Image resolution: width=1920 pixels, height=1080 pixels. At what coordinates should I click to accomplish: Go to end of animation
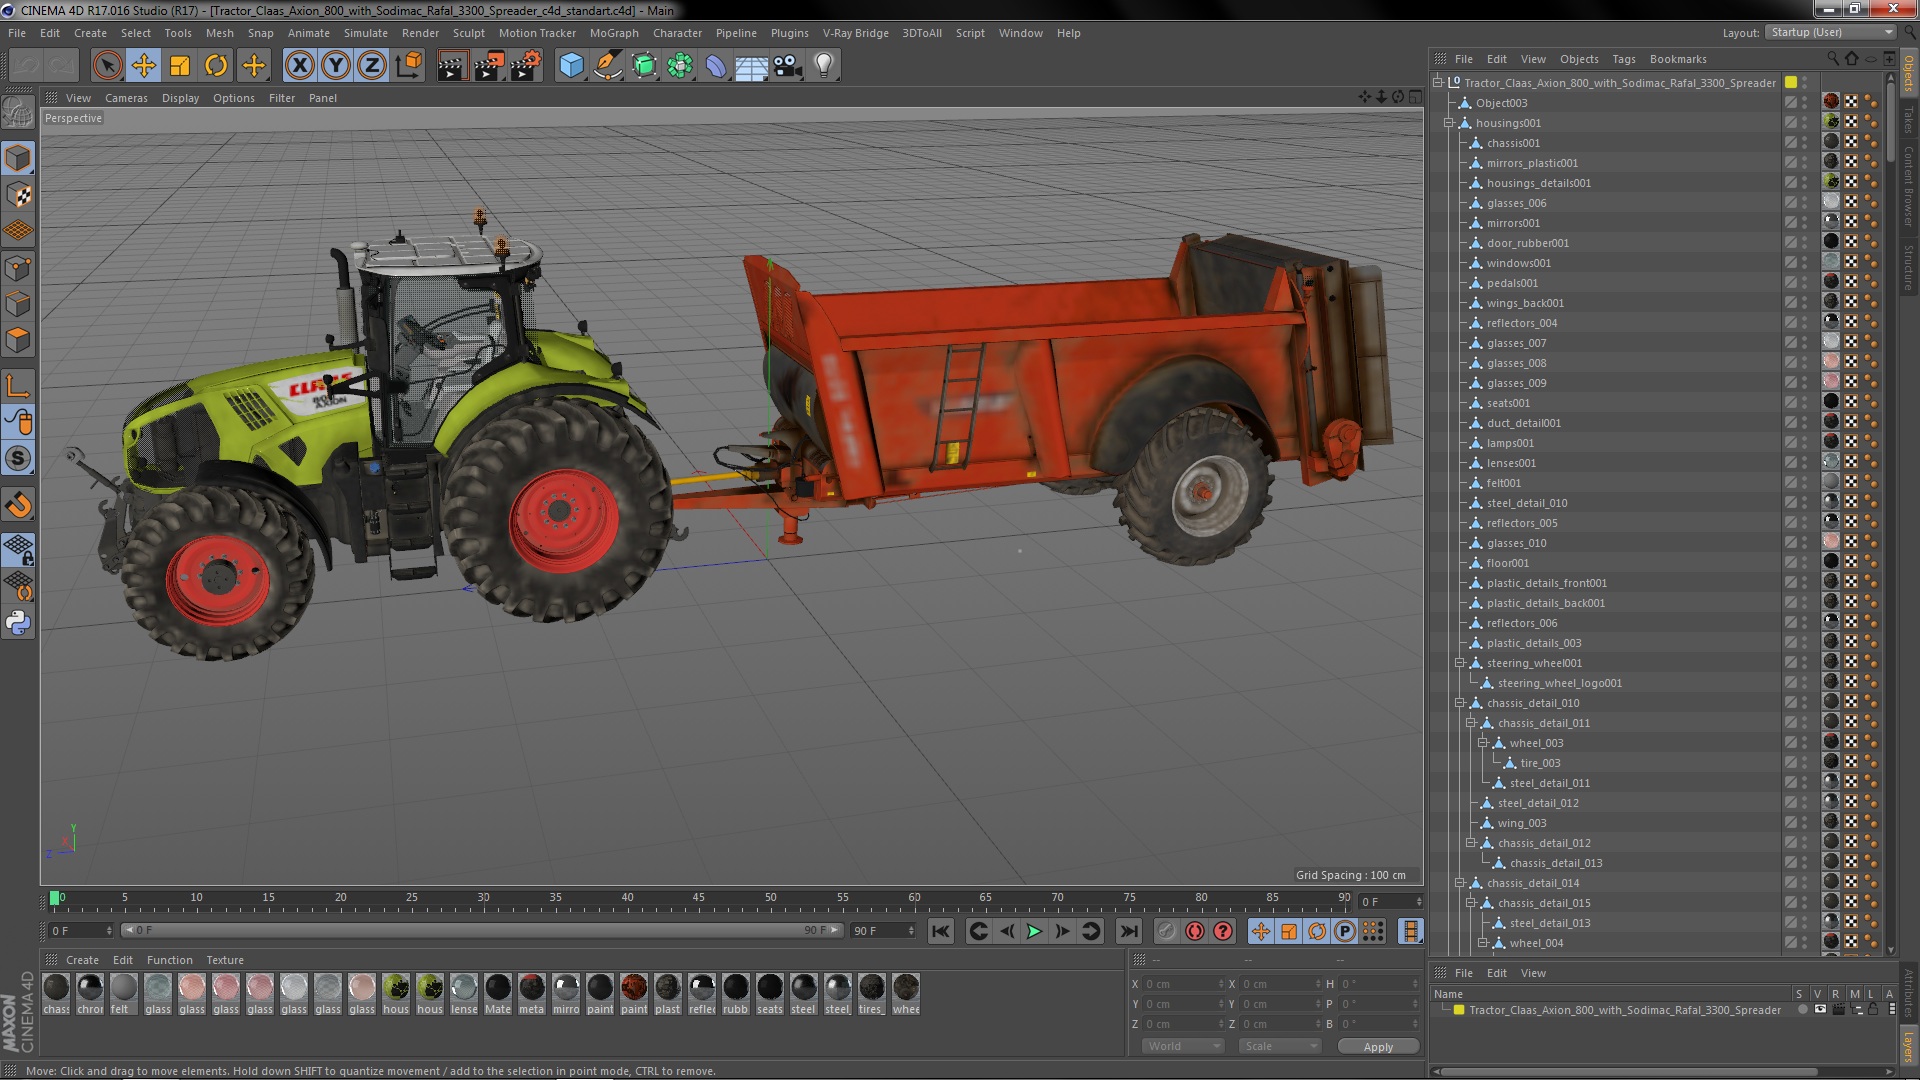click(x=1128, y=931)
